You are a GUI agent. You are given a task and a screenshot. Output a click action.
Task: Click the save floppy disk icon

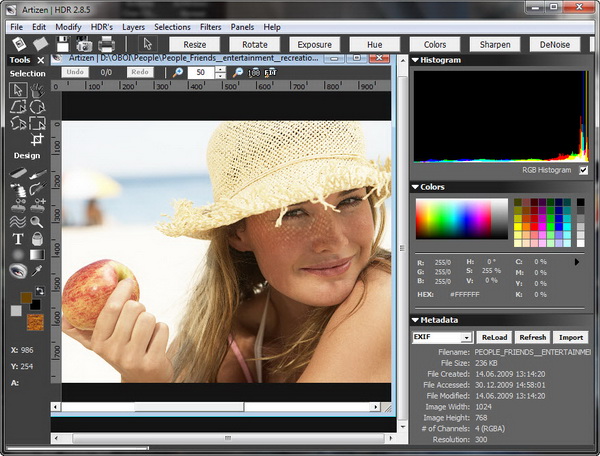point(62,44)
